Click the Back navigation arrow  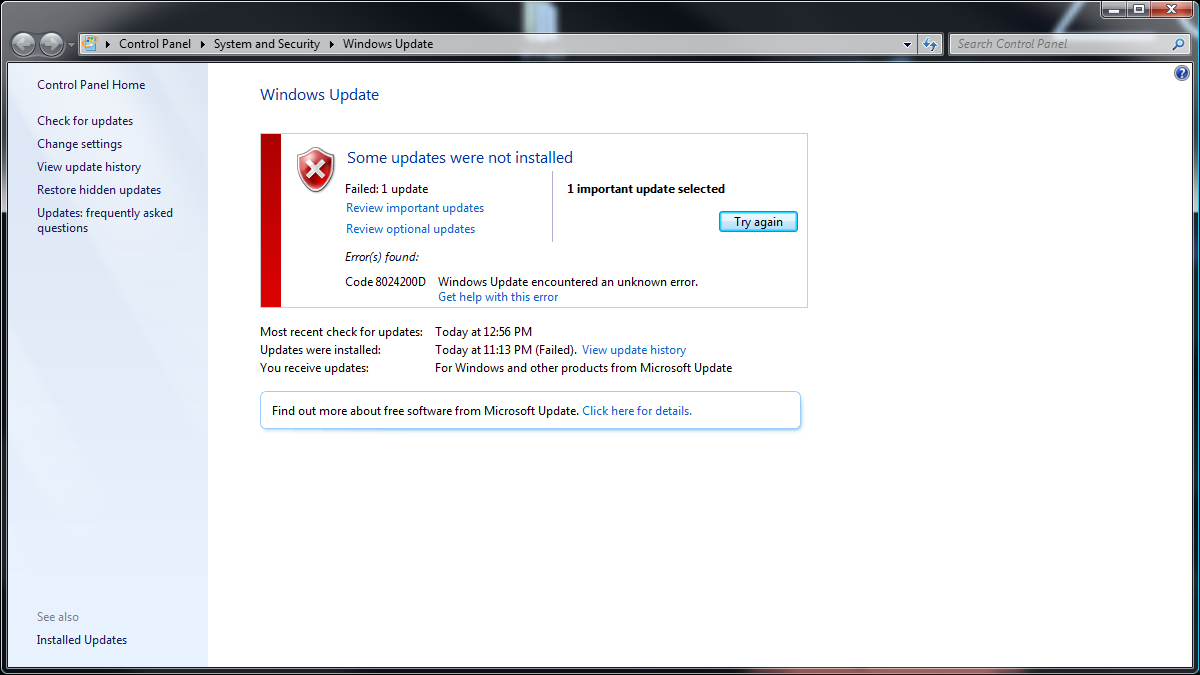(24, 44)
